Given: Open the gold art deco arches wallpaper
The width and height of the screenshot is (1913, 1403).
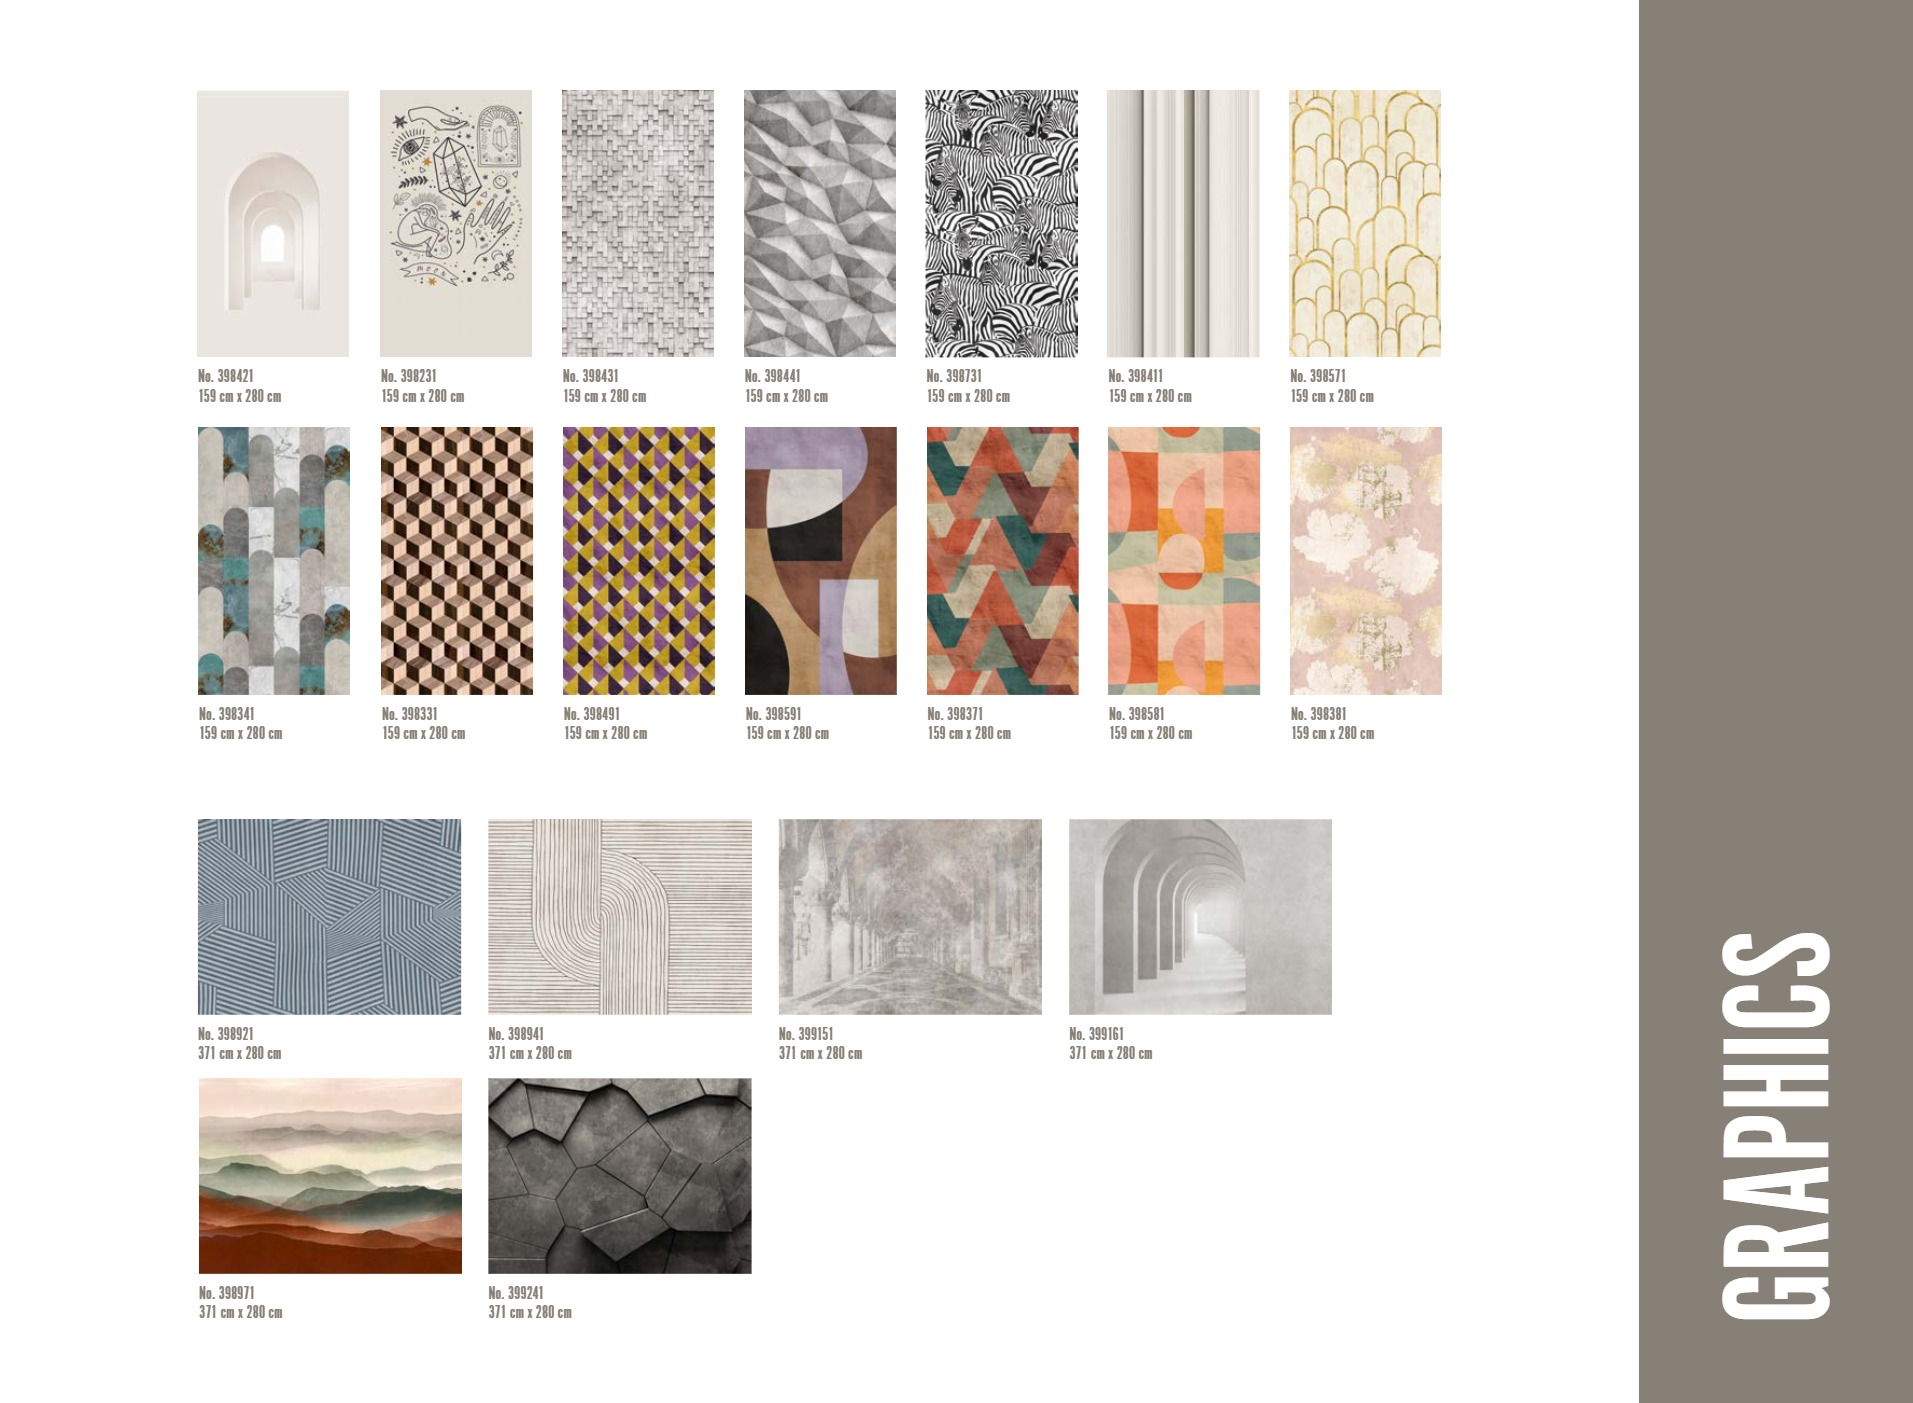Looking at the screenshot, I should 1365,224.
